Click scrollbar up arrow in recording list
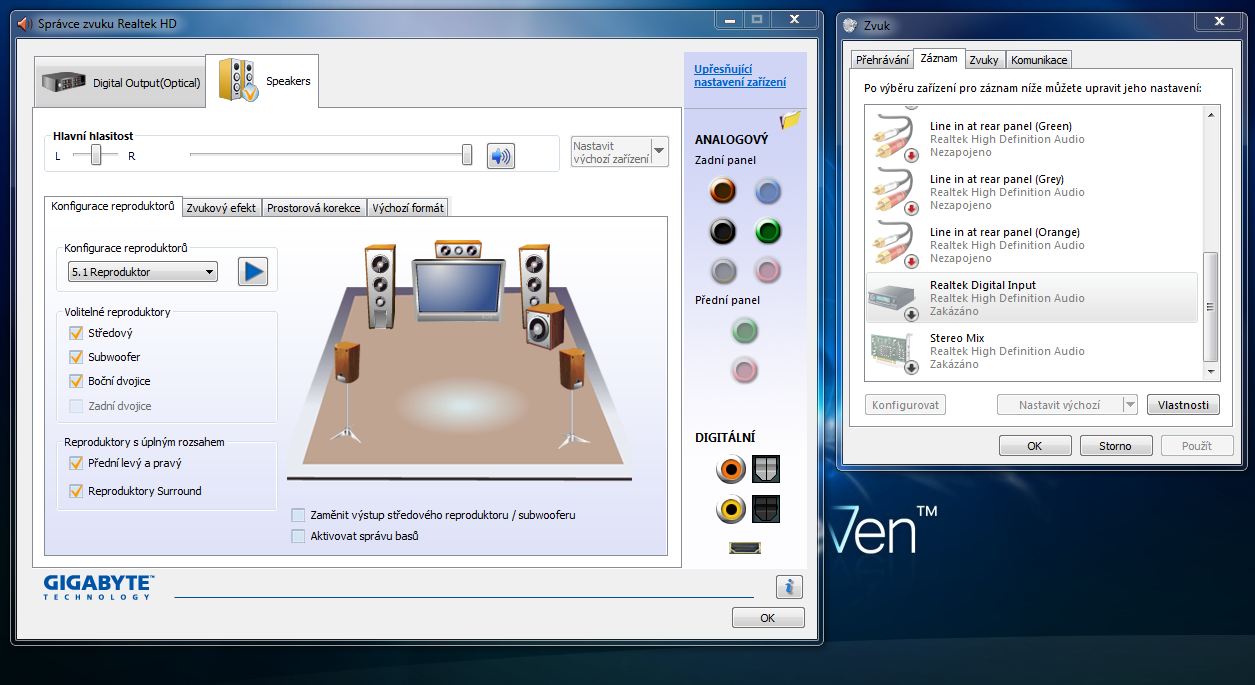Image resolution: width=1255 pixels, height=685 pixels. coord(1211,115)
